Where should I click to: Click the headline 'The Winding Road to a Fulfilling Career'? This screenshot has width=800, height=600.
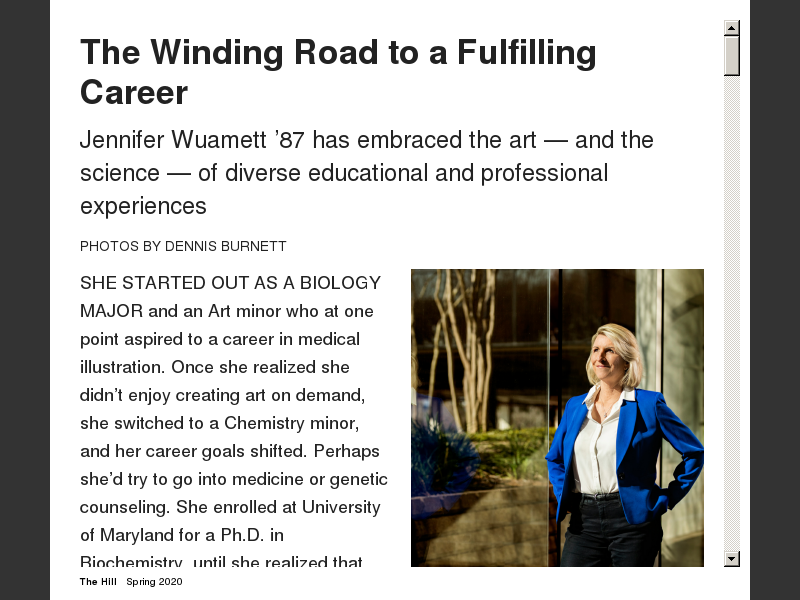[338, 72]
